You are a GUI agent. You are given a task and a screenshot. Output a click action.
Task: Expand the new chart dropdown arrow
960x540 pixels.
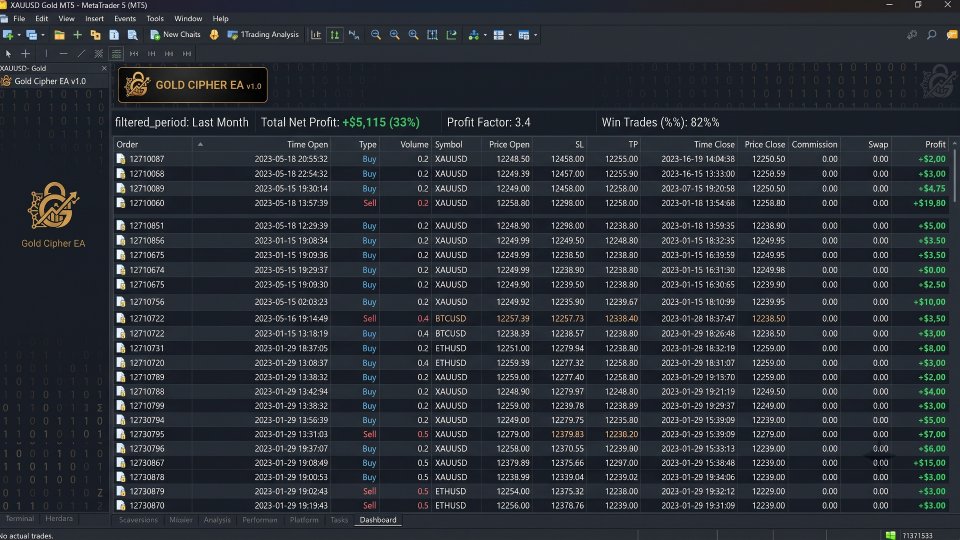coord(19,35)
